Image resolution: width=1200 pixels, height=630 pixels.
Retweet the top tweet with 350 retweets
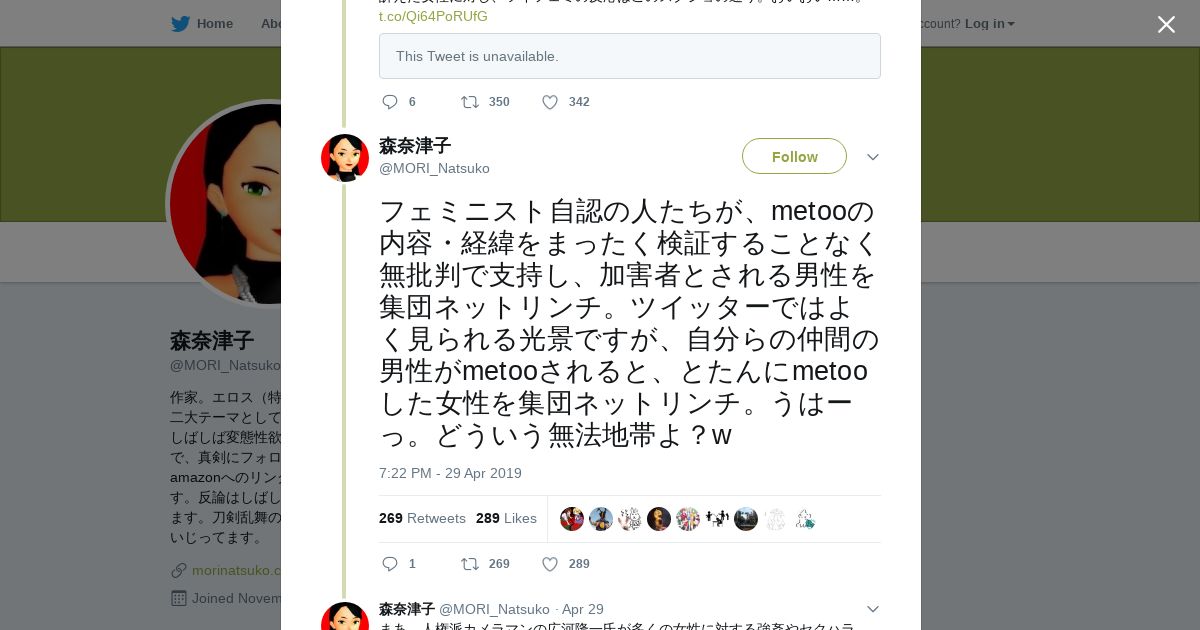point(470,102)
